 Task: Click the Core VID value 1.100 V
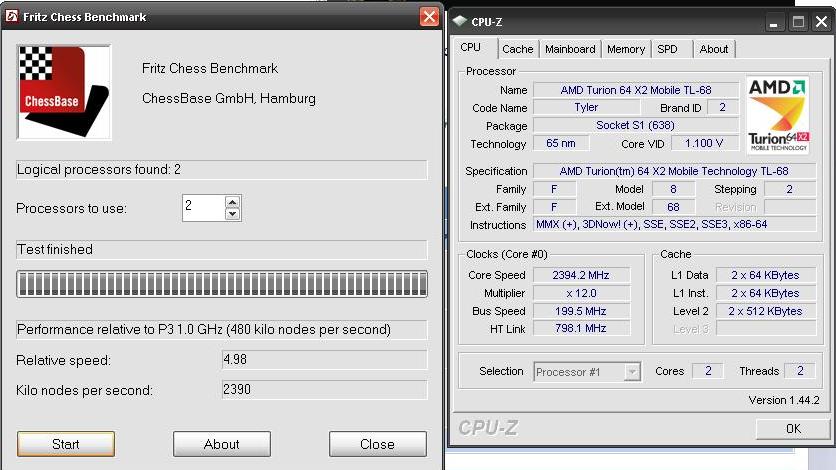(704, 143)
